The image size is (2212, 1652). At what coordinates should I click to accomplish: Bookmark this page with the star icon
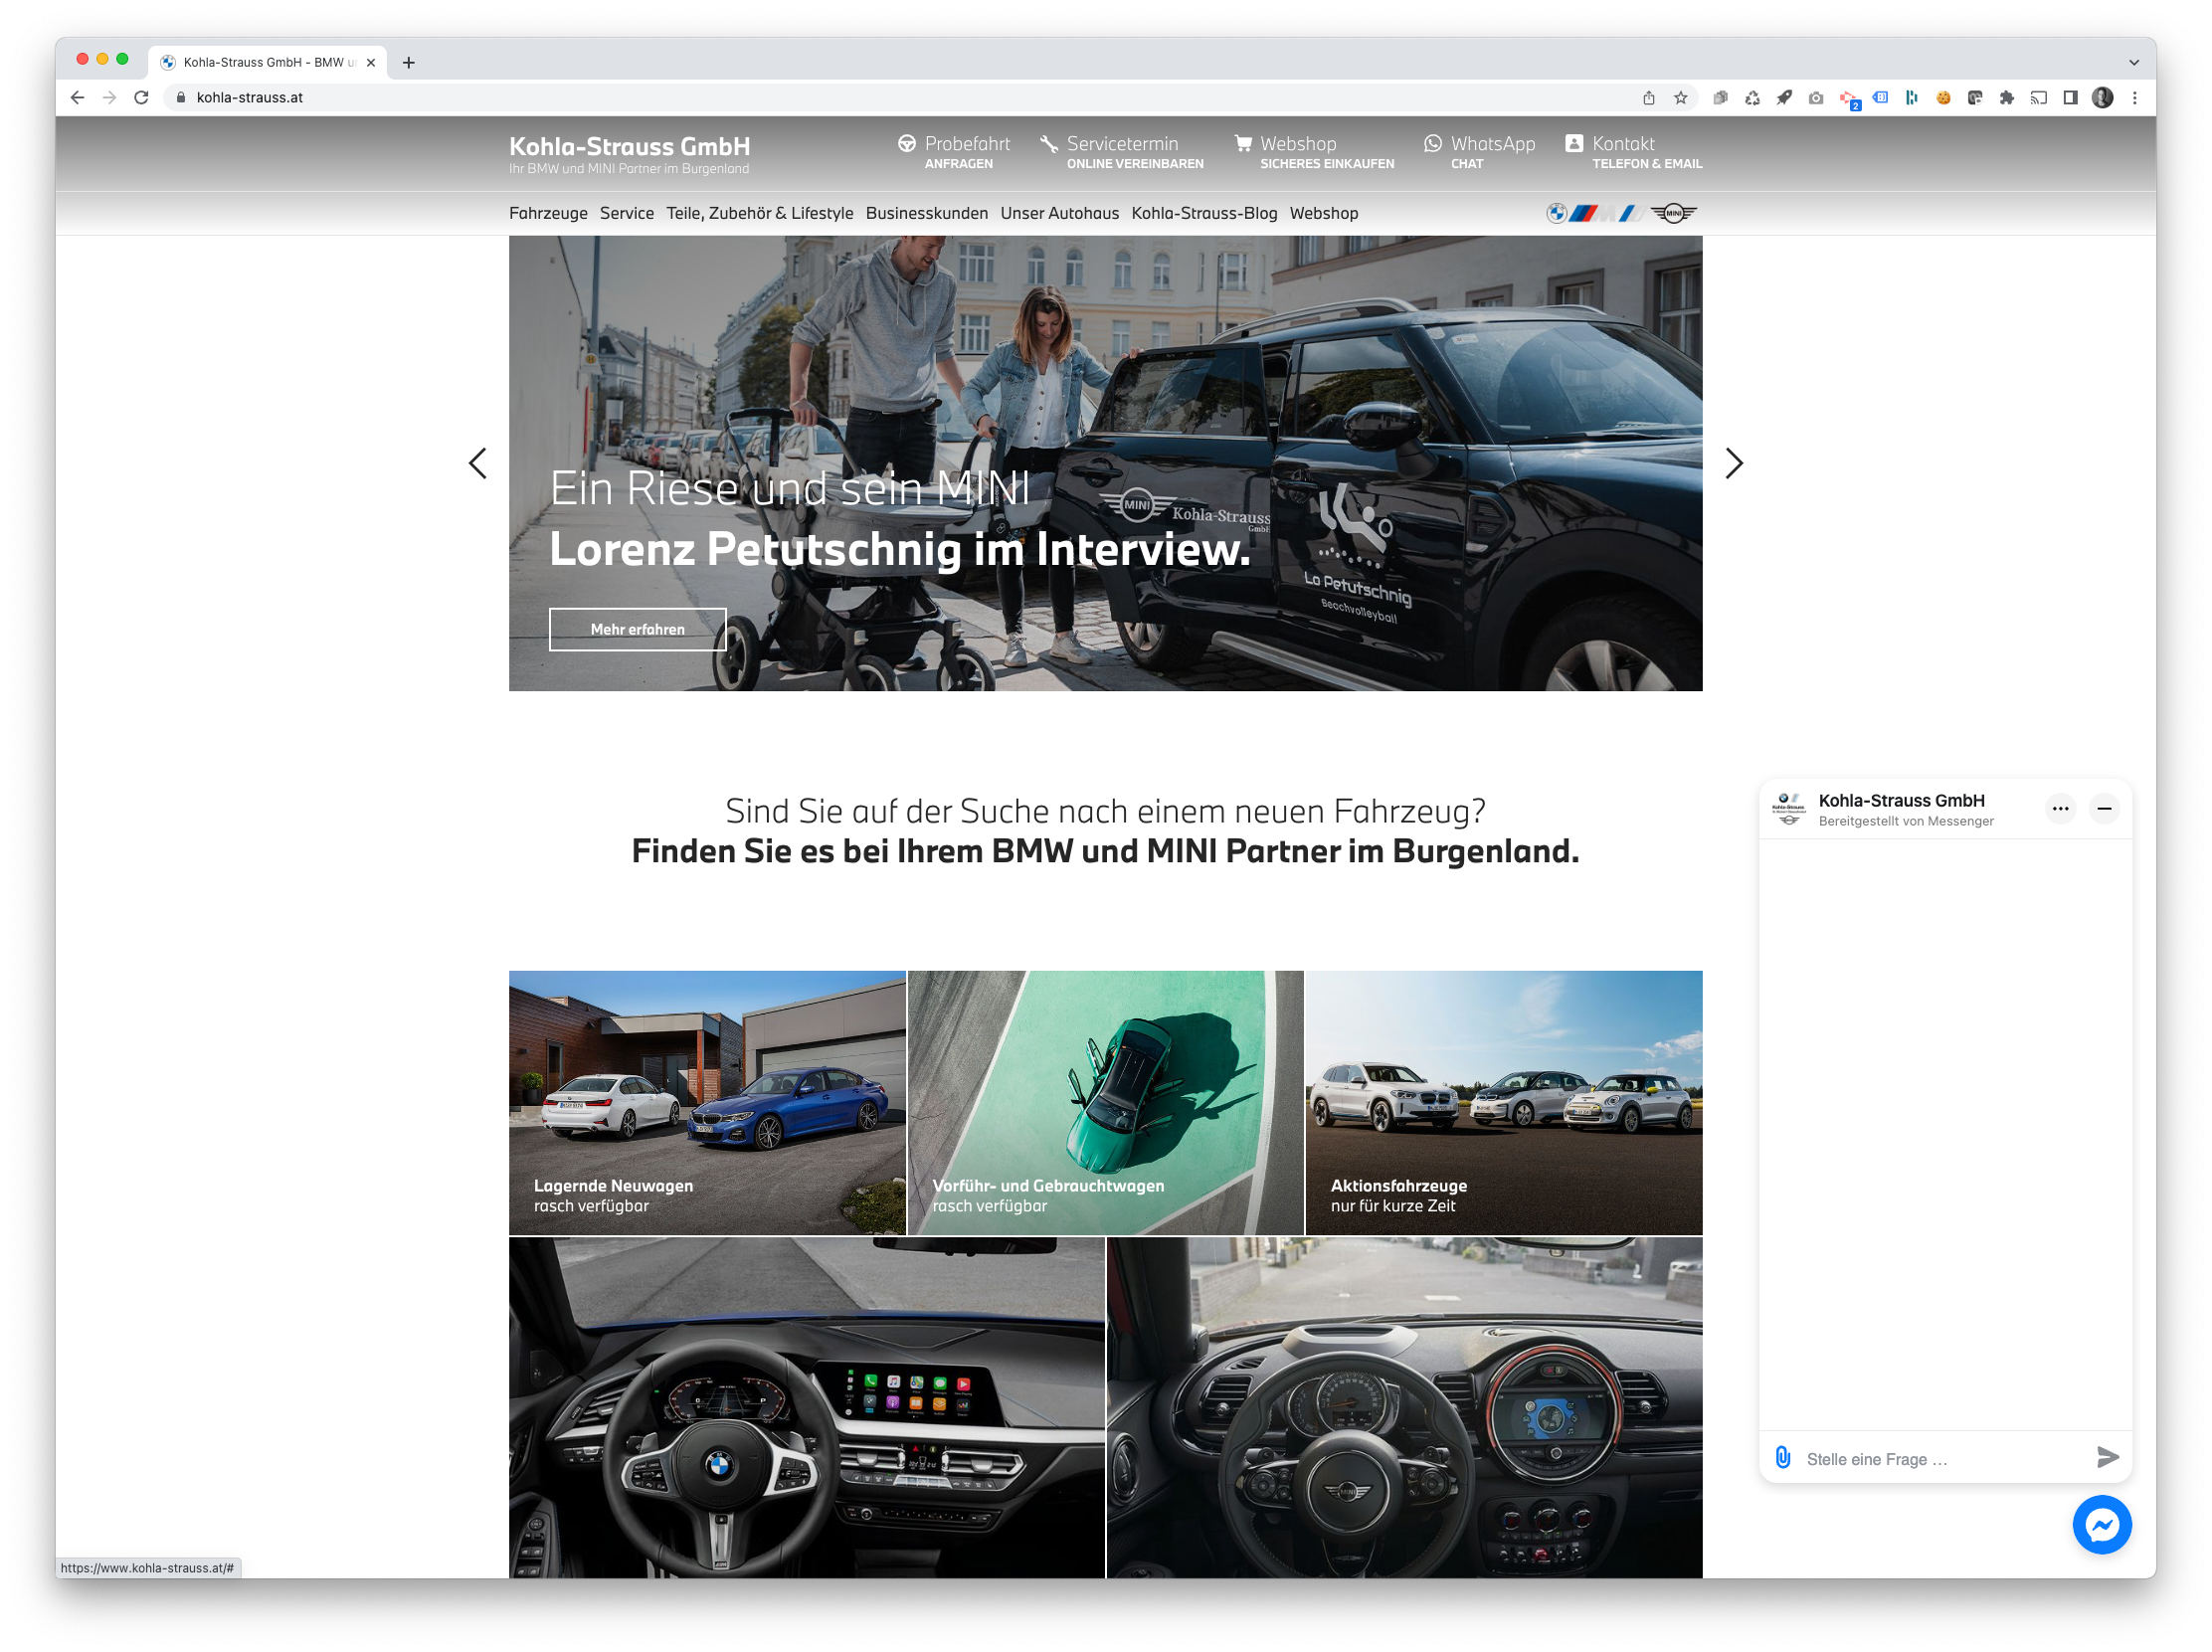[x=1680, y=98]
